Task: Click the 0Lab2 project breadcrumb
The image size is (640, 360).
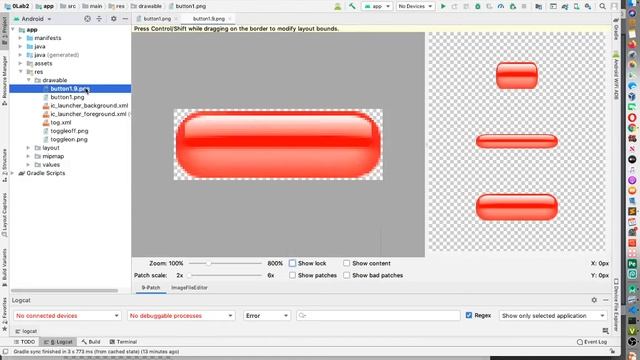Action: point(17,6)
